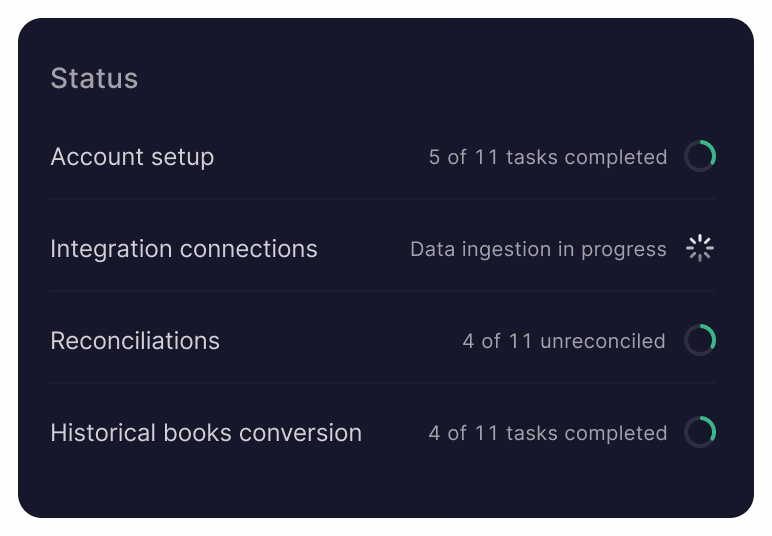Click the "Data ingestion in progress" status
The height and width of the screenshot is (536, 772).
(538, 249)
